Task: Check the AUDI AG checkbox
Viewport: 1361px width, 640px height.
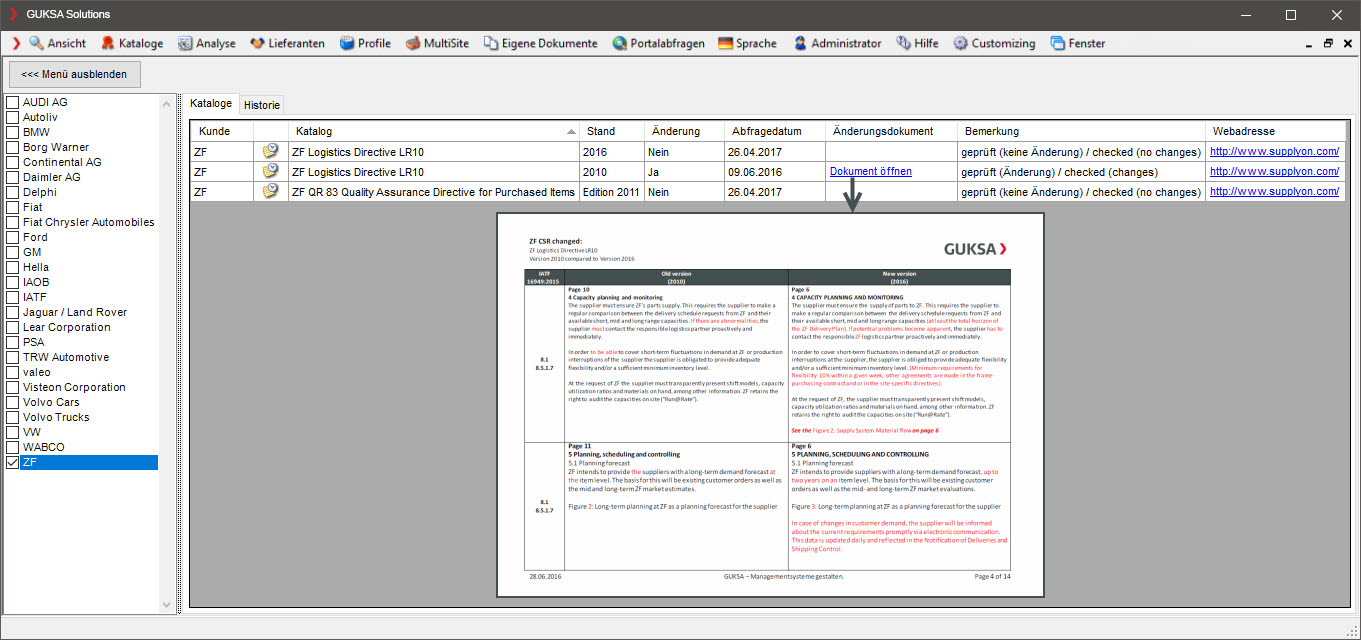Action: [13, 102]
